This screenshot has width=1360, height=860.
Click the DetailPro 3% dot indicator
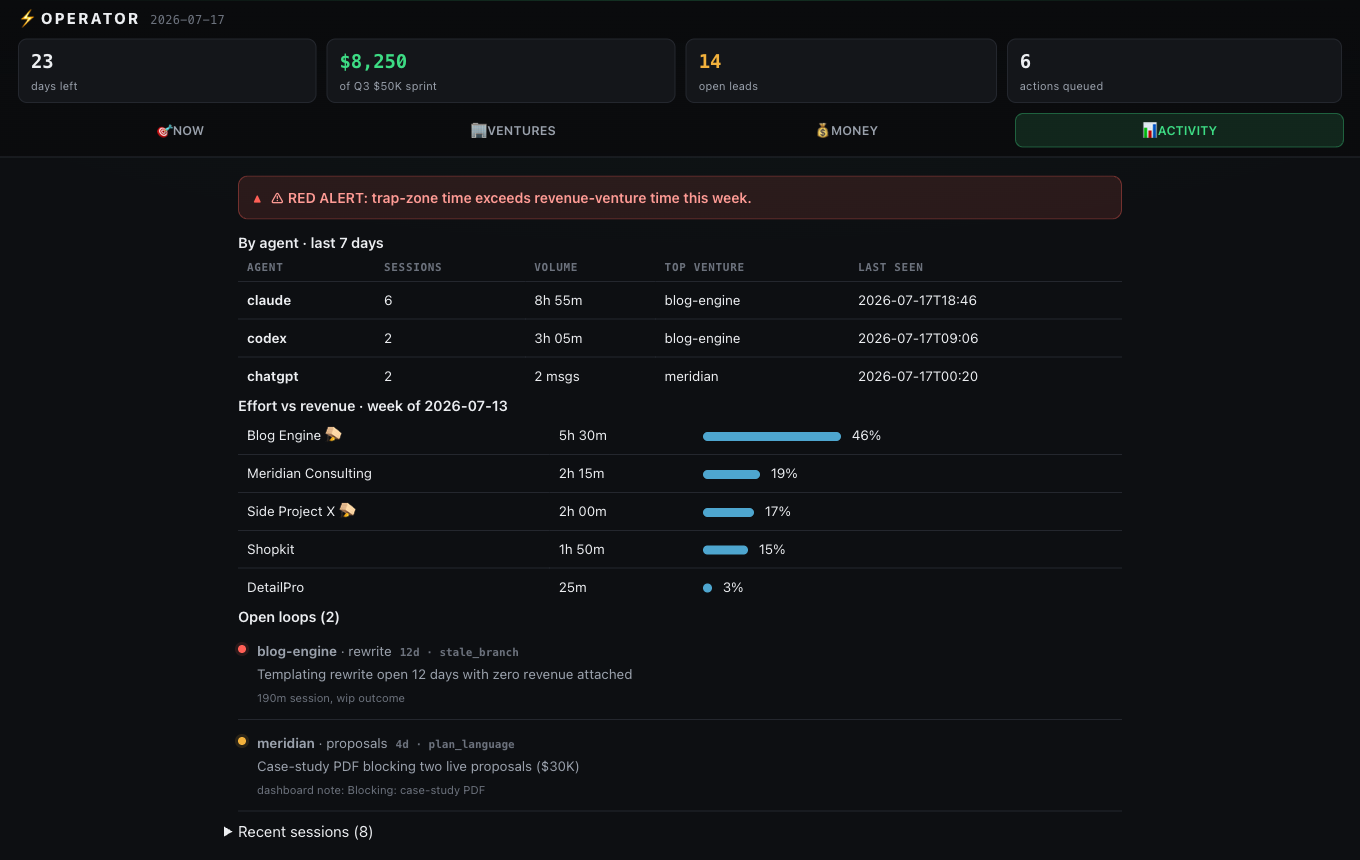coord(707,588)
